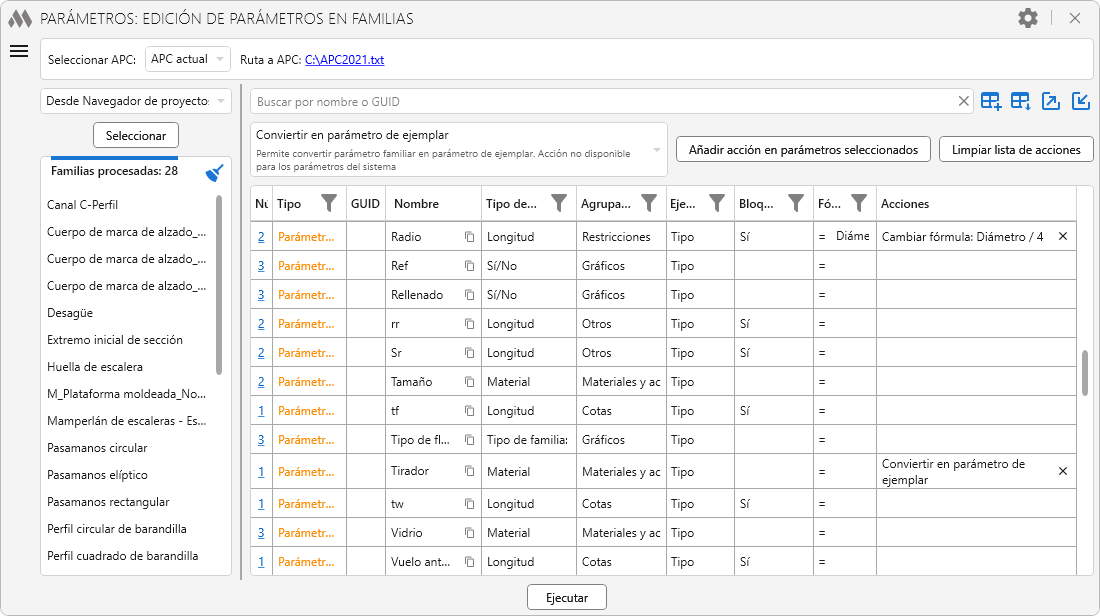
Task: Clear processed families with broom icon
Action: (215, 172)
